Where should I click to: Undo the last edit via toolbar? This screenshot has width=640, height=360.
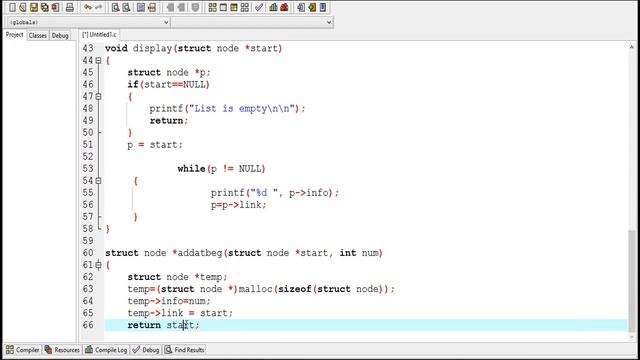click(x=88, y=7)
